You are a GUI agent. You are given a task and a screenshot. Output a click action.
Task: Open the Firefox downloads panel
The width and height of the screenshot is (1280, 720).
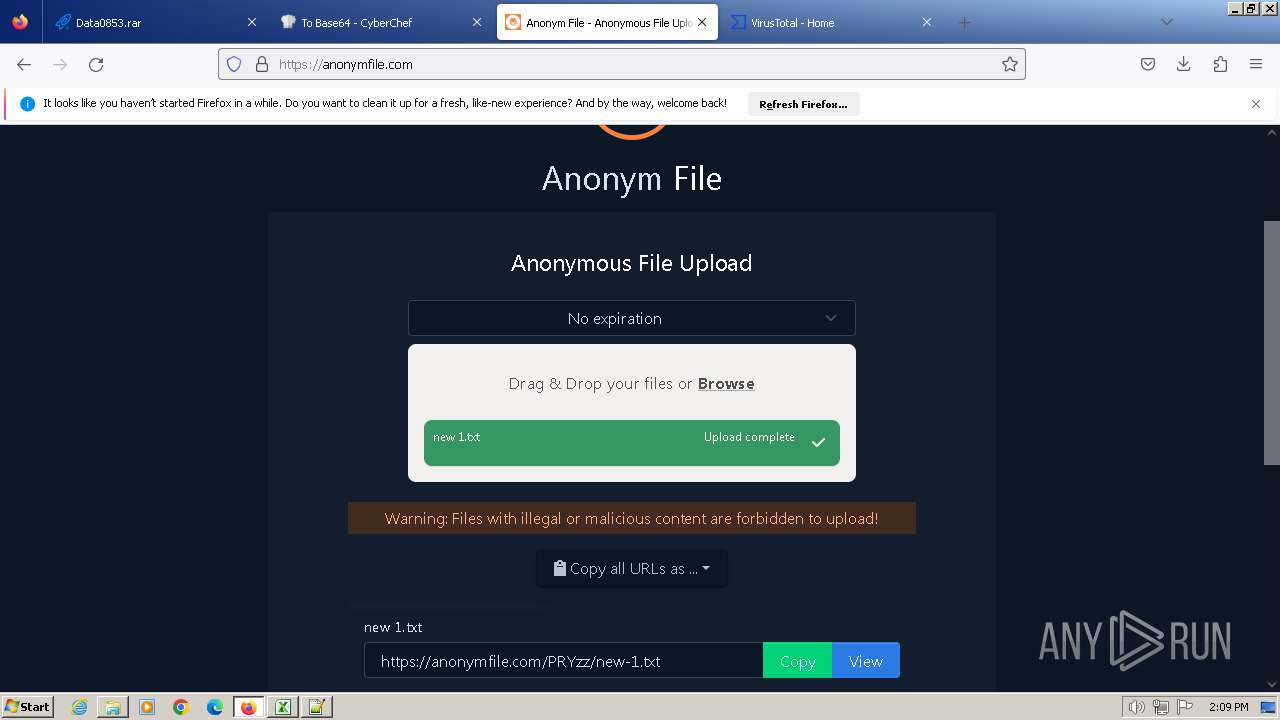pos(1184,64)
